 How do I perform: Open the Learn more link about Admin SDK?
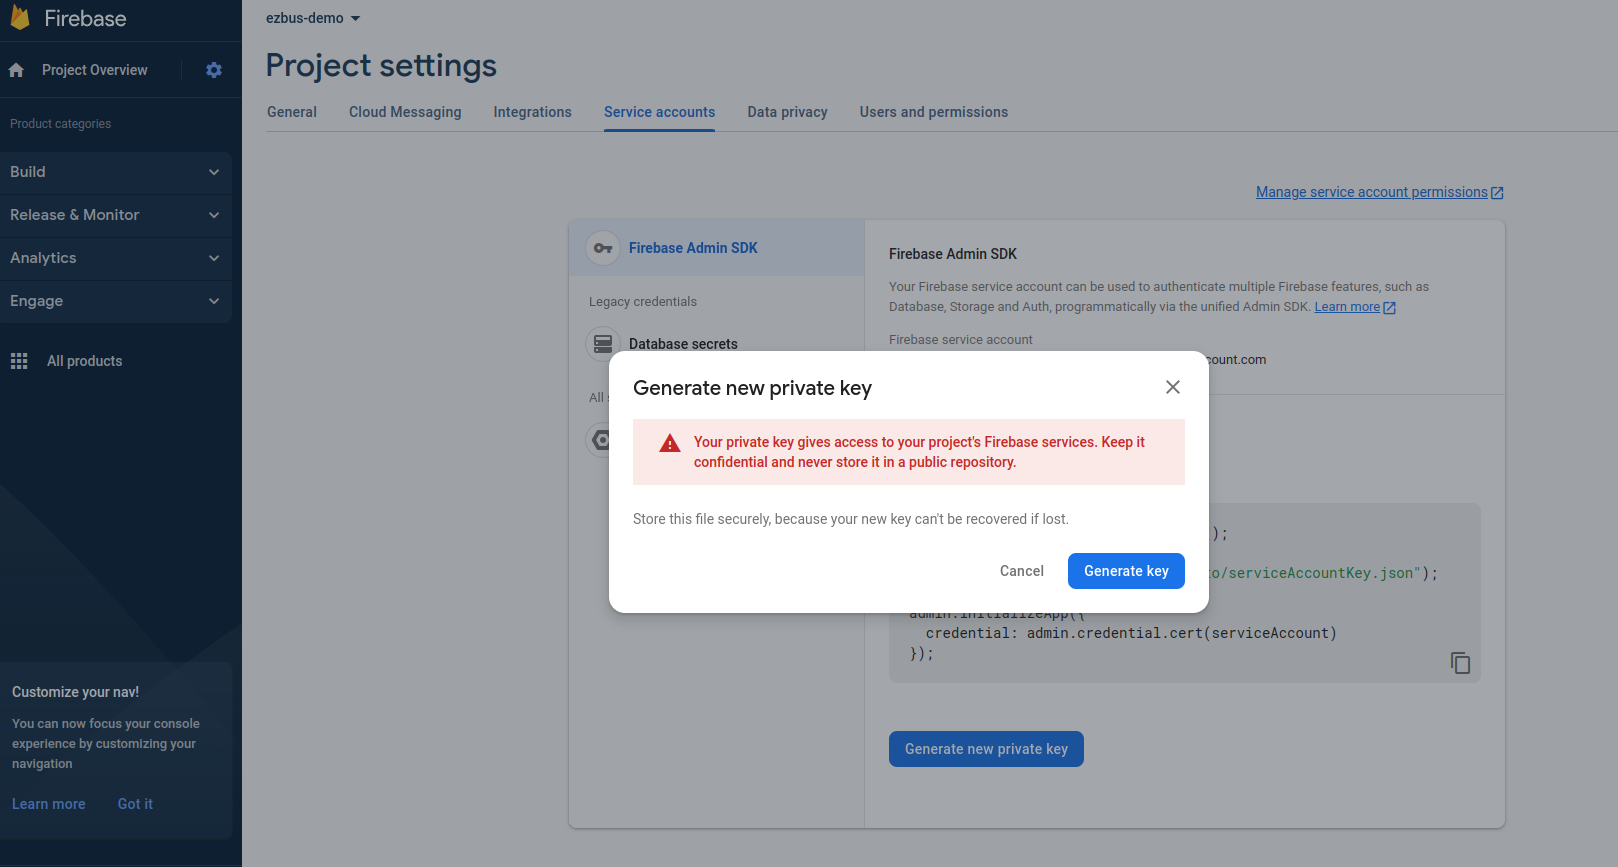[1347, 307]
